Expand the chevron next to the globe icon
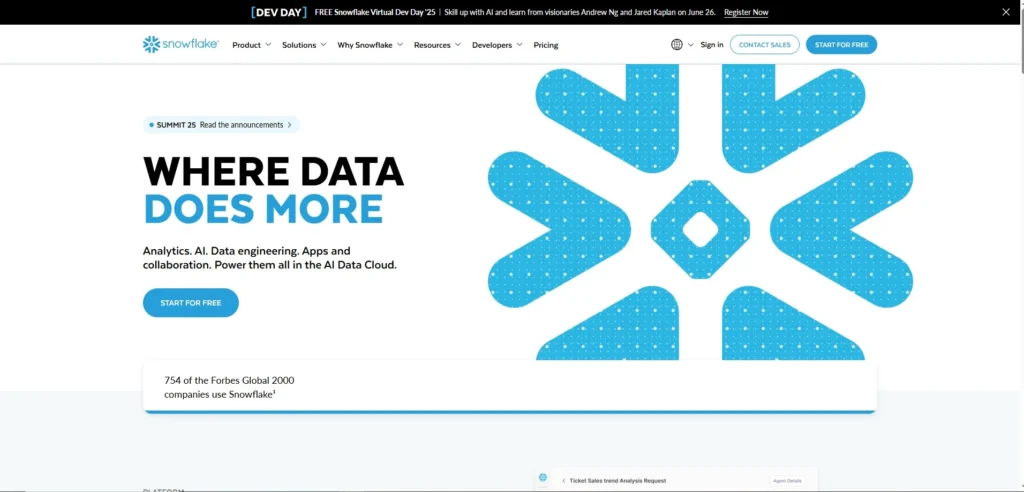This screenshot has width=1024, height=492. pos(690,44)
